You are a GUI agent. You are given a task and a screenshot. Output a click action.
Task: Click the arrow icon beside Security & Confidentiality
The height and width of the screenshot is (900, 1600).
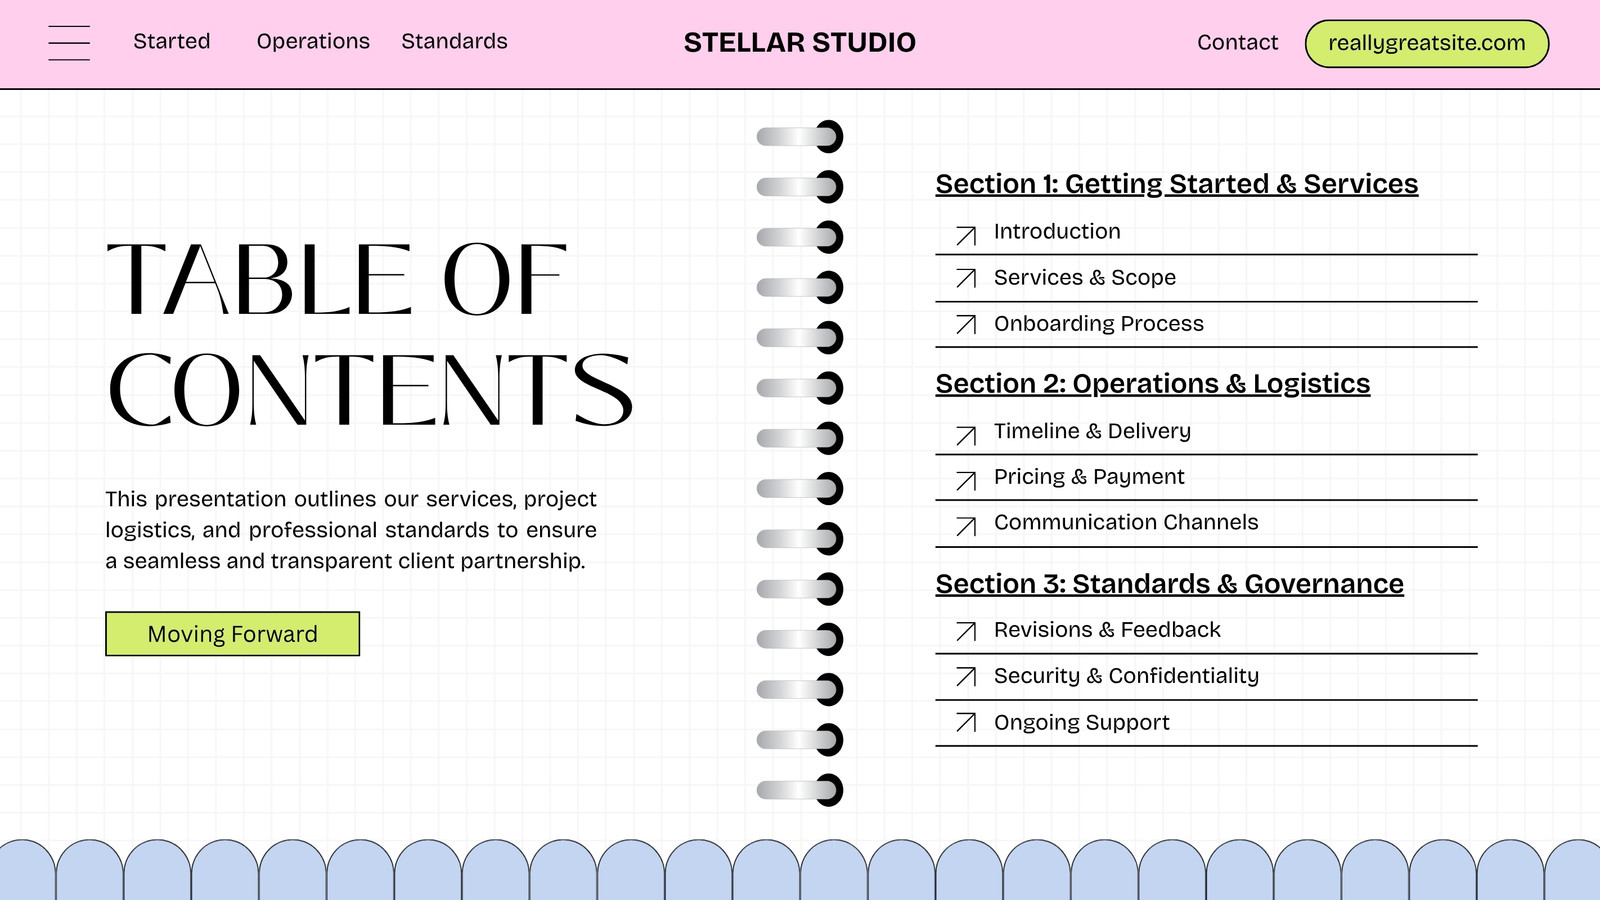click(966, 677)
